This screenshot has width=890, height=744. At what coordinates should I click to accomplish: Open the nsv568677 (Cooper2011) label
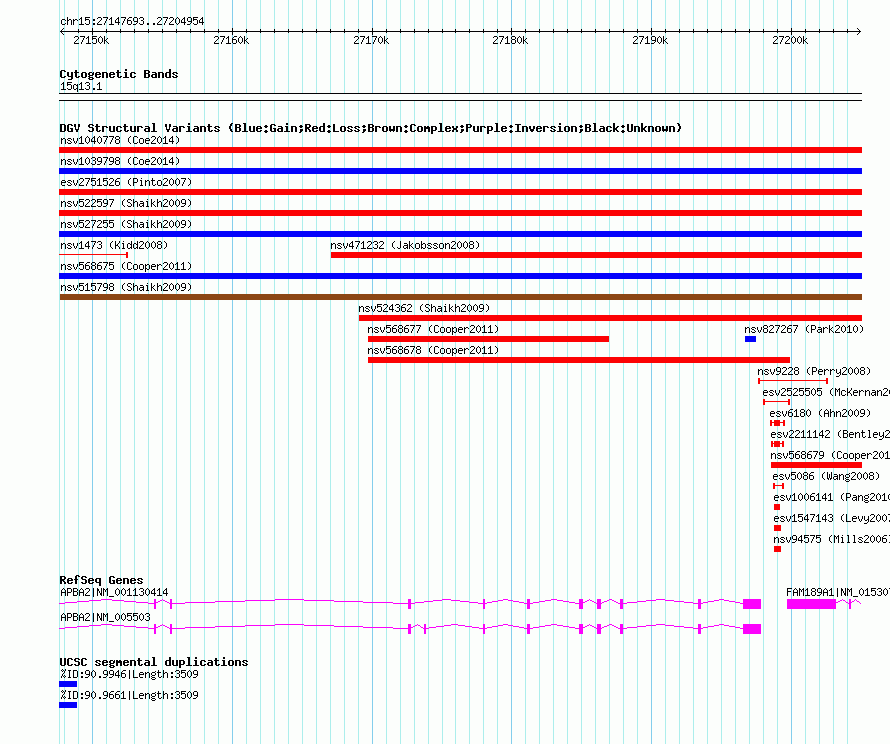(433, 329)
